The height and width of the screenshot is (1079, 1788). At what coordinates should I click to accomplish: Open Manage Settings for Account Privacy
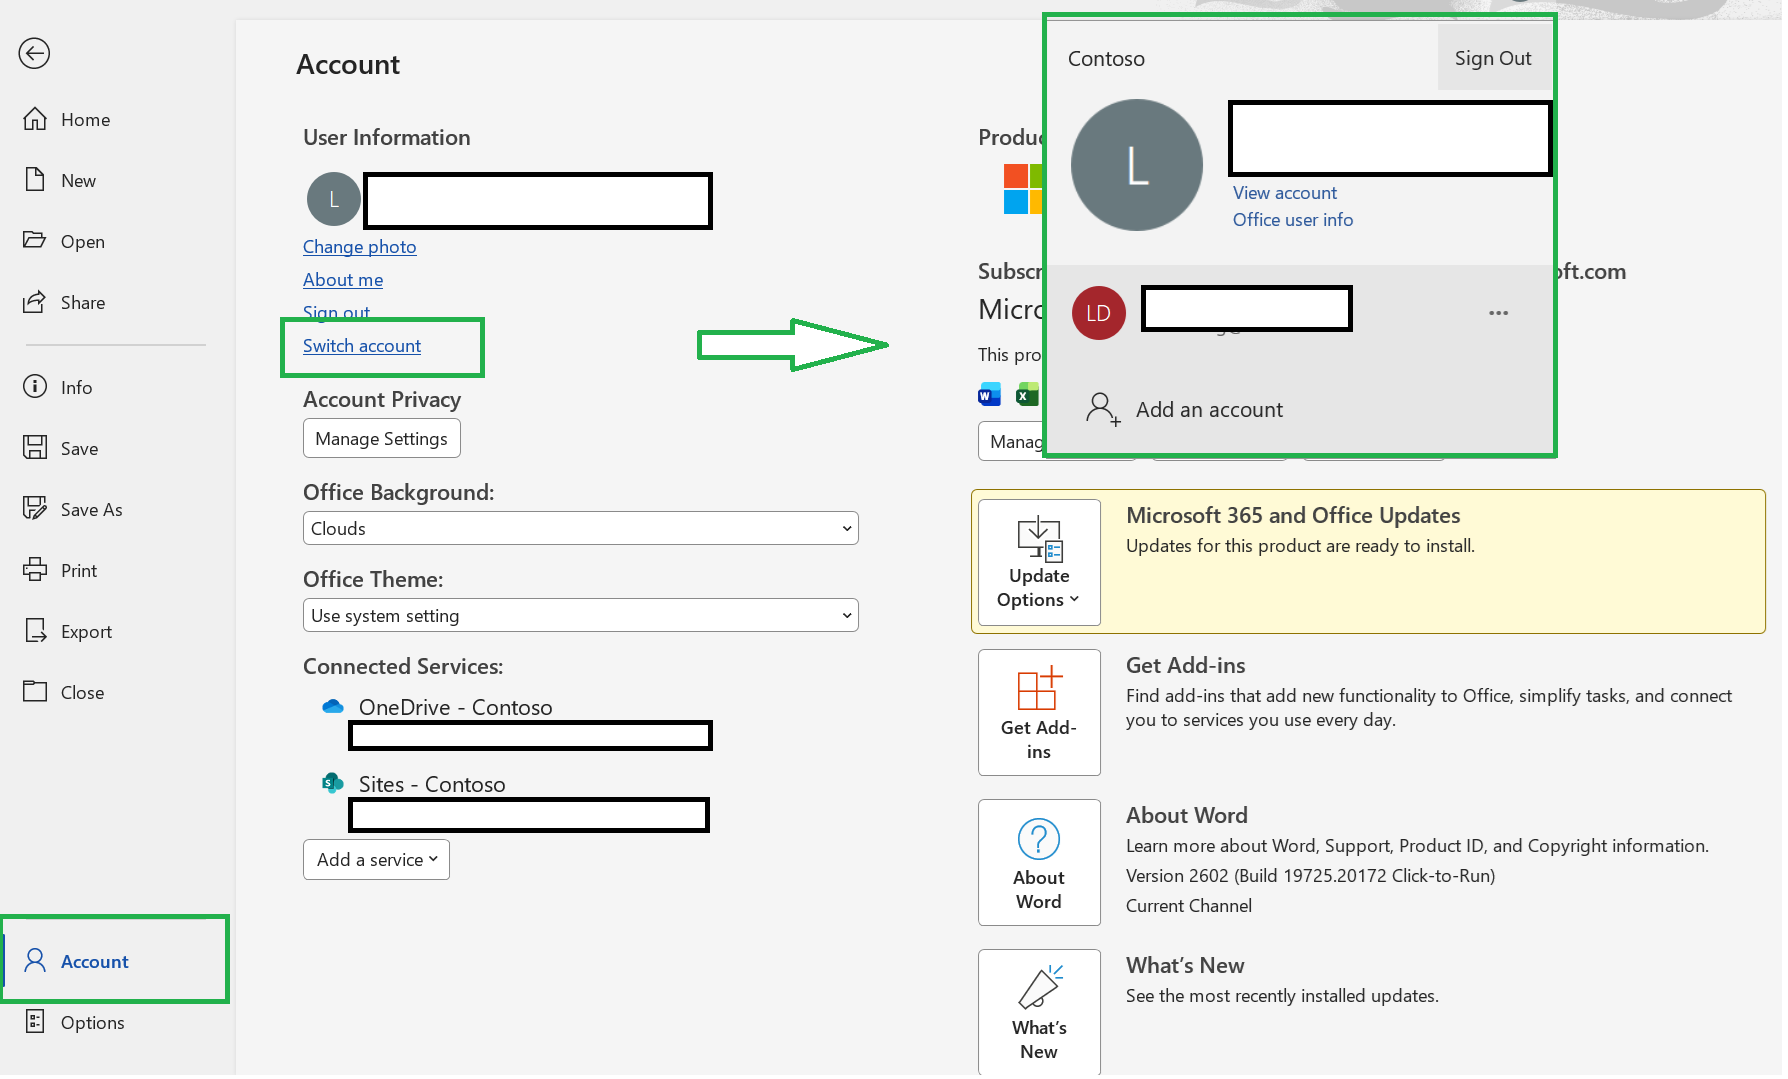coord(382,439)
